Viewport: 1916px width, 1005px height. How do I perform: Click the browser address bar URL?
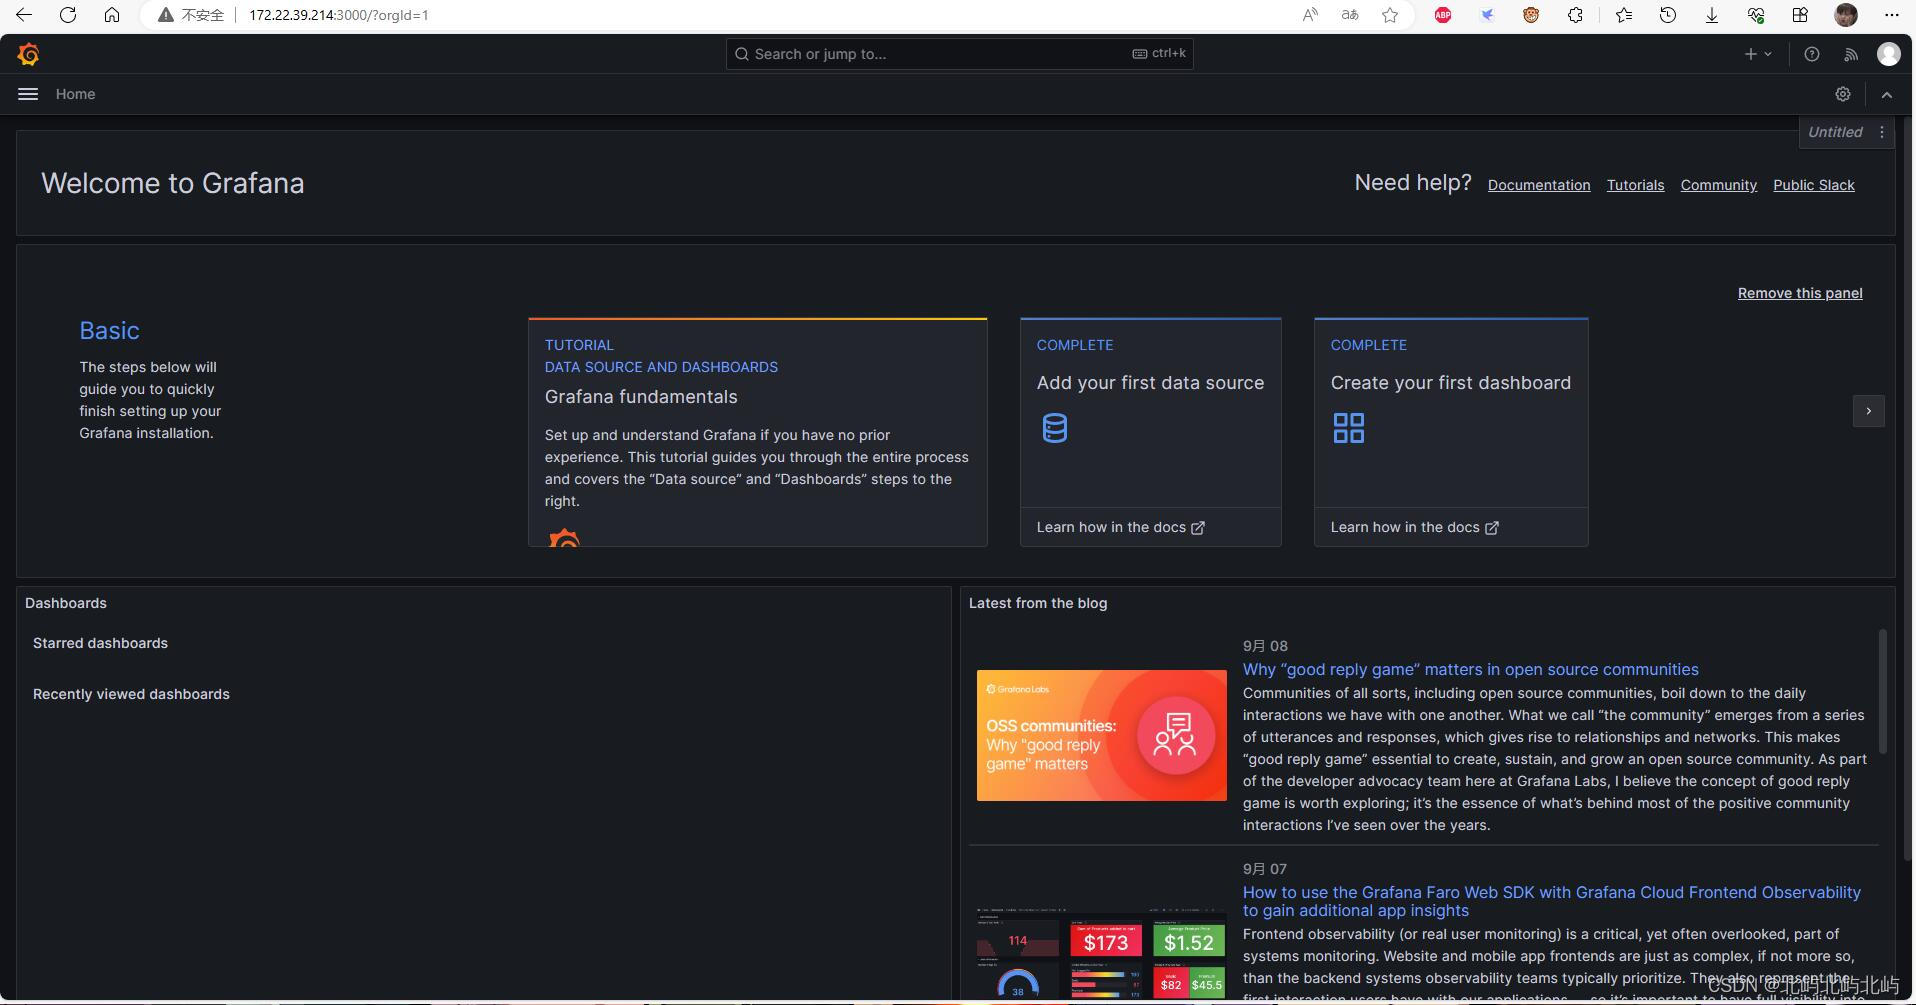point(339,15)
